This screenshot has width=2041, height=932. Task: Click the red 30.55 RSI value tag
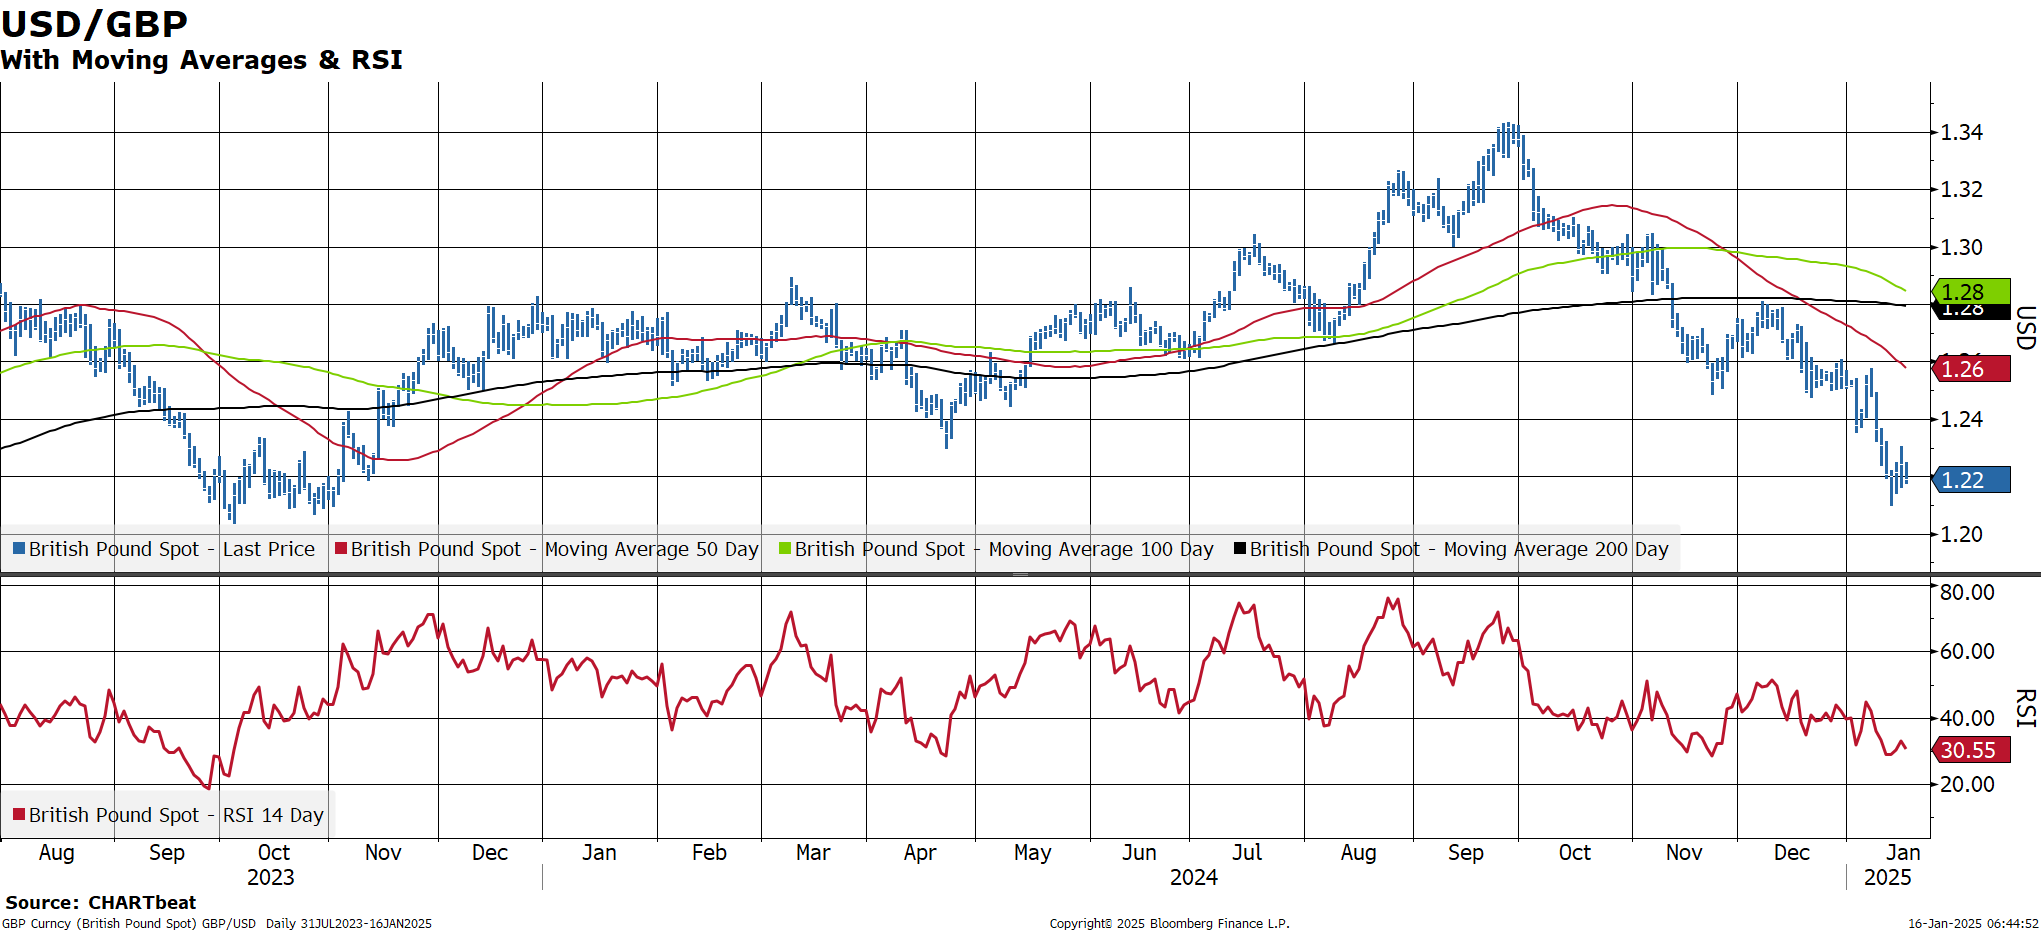click(x=1969, y=749)
